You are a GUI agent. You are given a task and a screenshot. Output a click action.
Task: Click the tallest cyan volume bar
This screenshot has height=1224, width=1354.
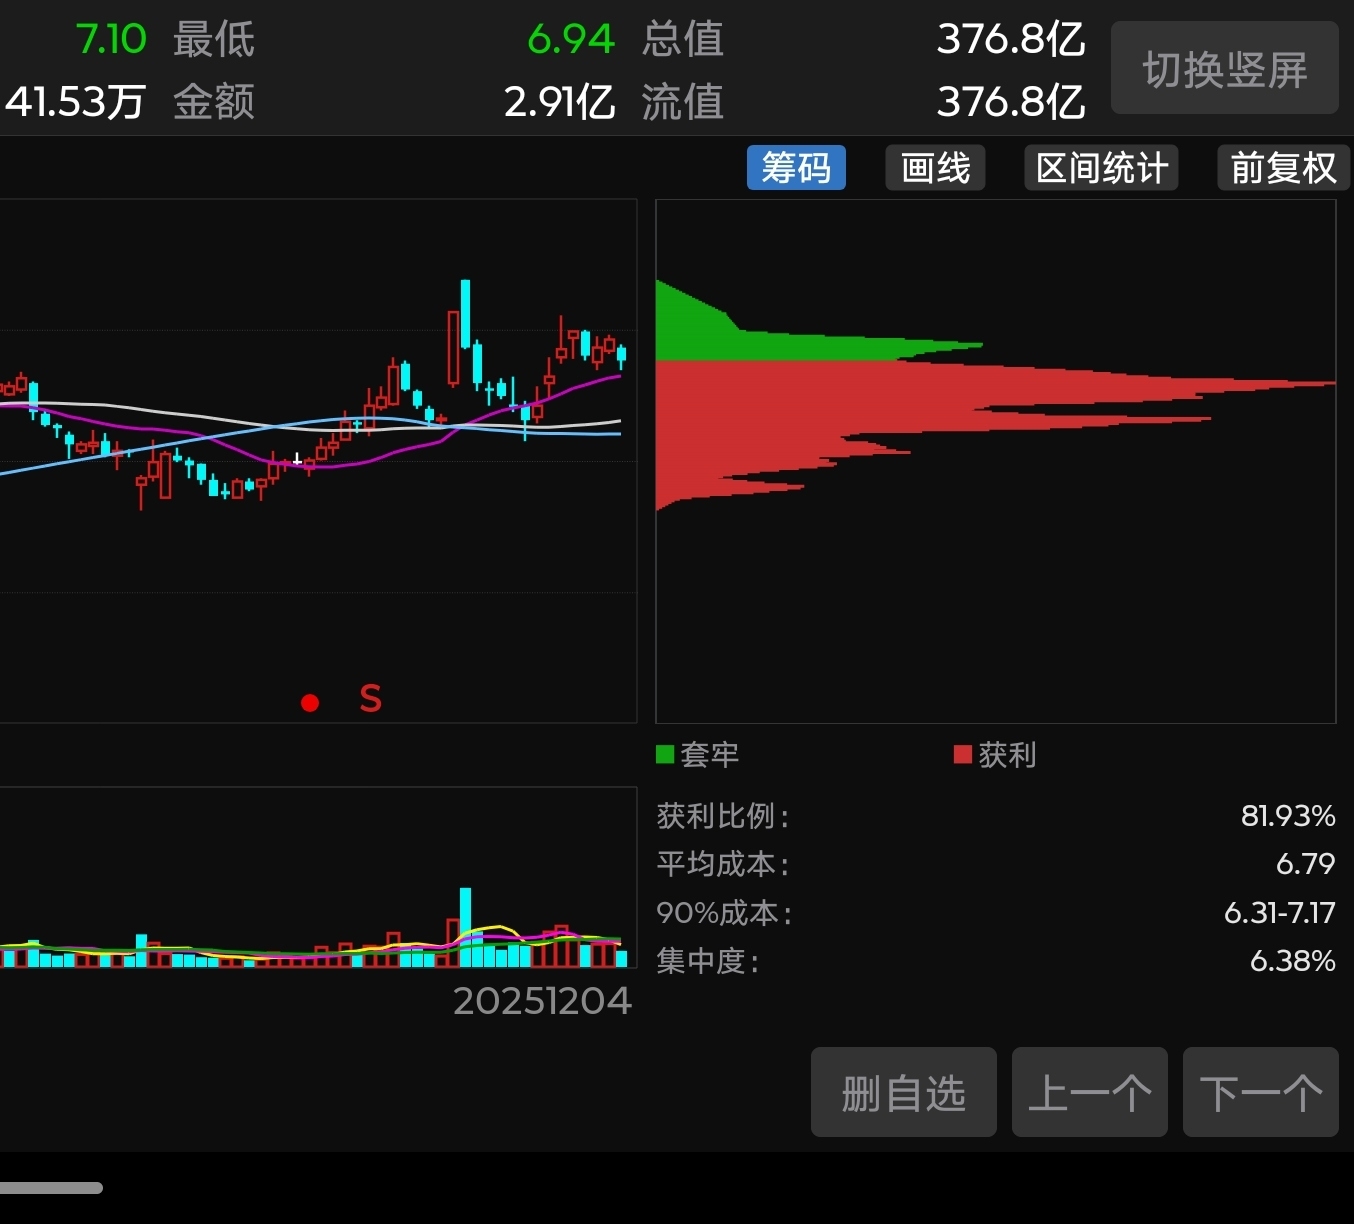(x=465, y=926)
